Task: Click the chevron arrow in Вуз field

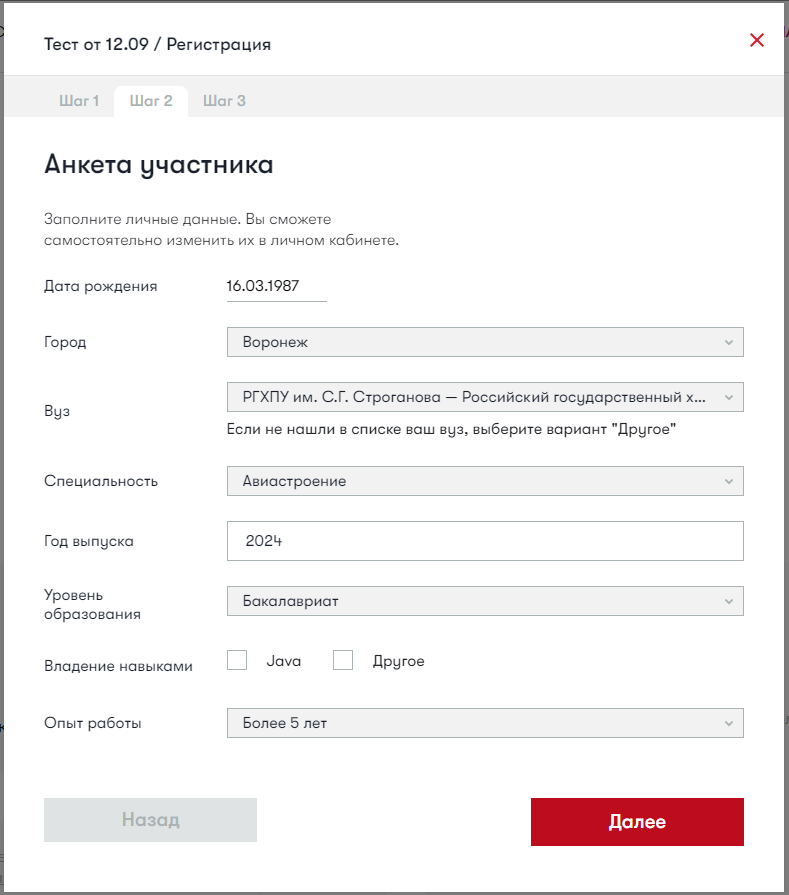Action: coord(729,397)
